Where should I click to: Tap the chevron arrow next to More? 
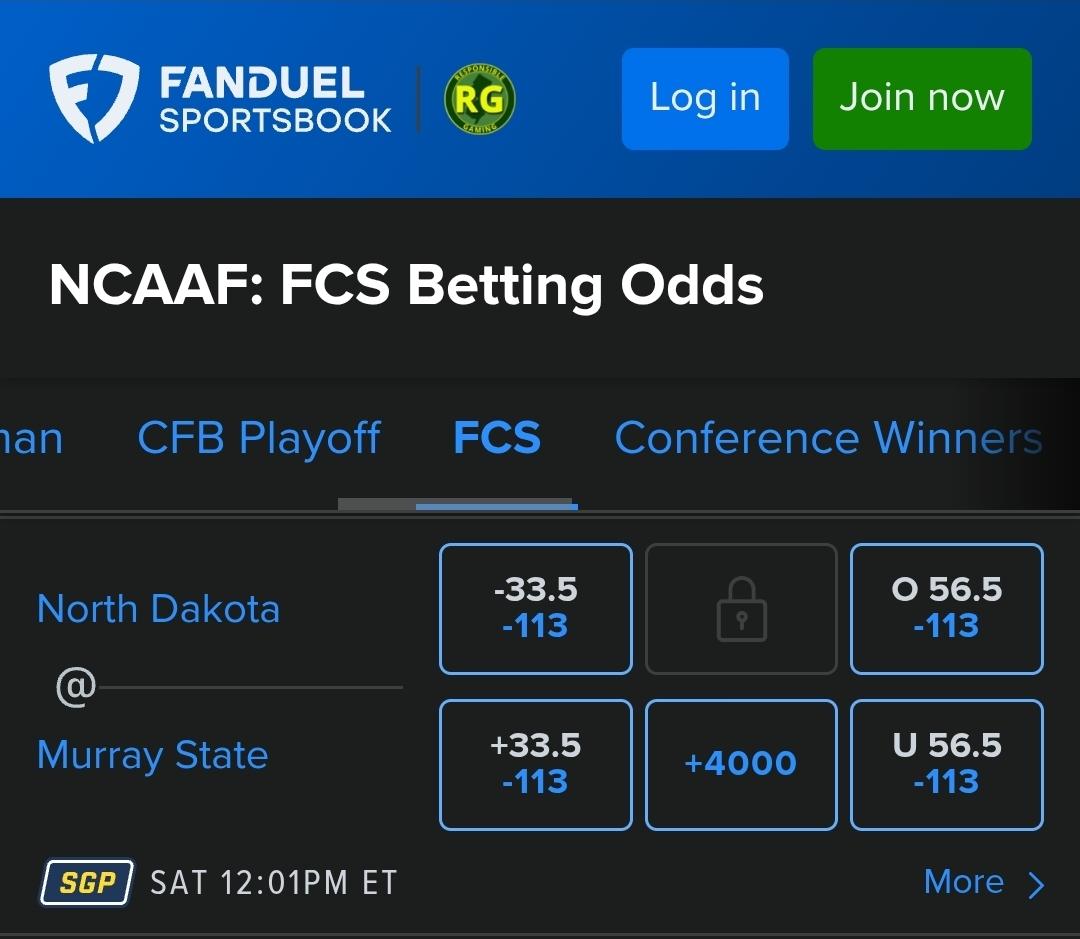coord(1036,885)
